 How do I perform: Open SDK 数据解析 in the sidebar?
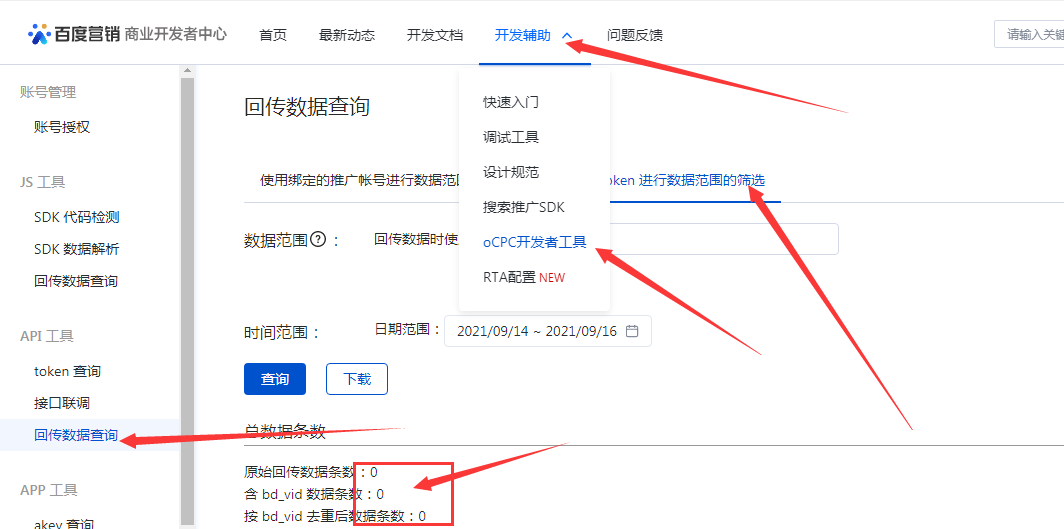coord(77,249)
